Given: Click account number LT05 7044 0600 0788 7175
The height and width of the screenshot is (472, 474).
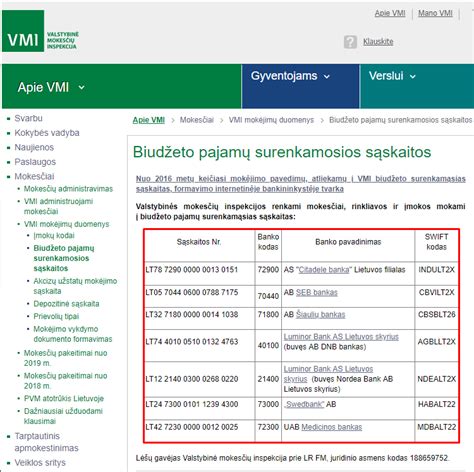Looking at the screenshot, I should pos(192,293).
